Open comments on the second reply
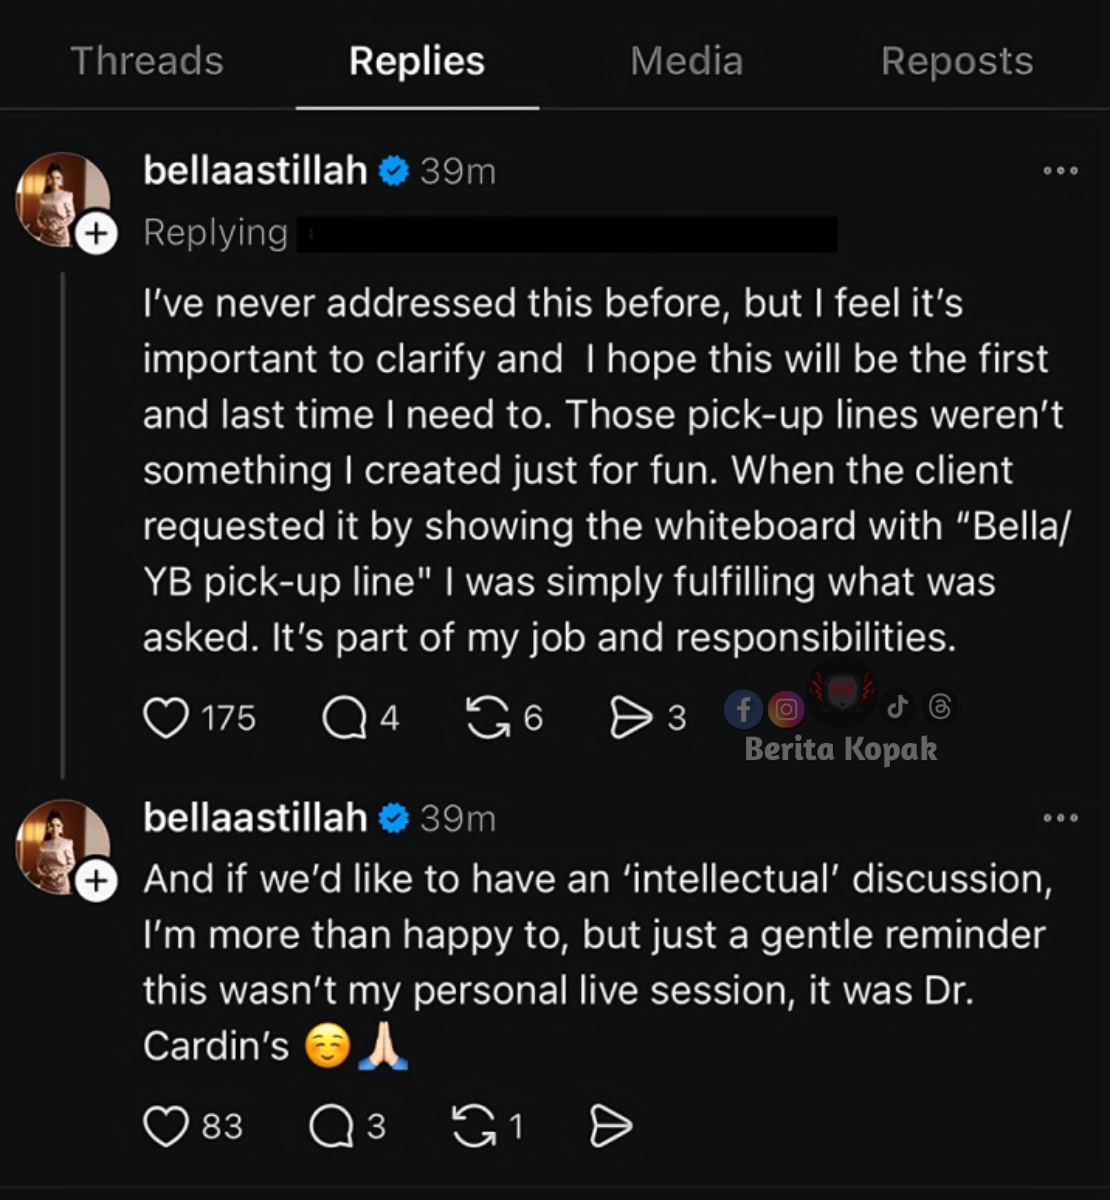Image resolution: width=1110 pixels, height=1200 pixels. pos(331,1126)
